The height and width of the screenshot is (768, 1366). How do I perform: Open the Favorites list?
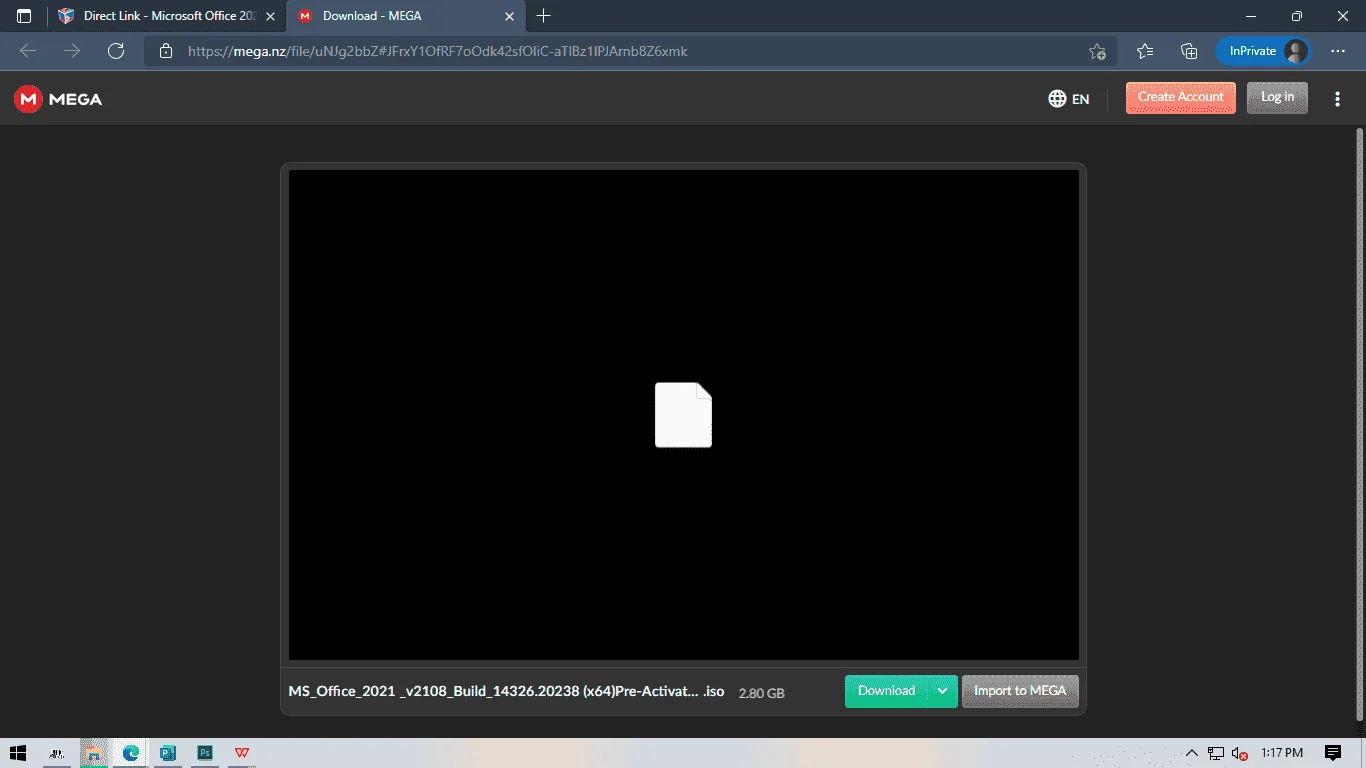[1145, 51]
